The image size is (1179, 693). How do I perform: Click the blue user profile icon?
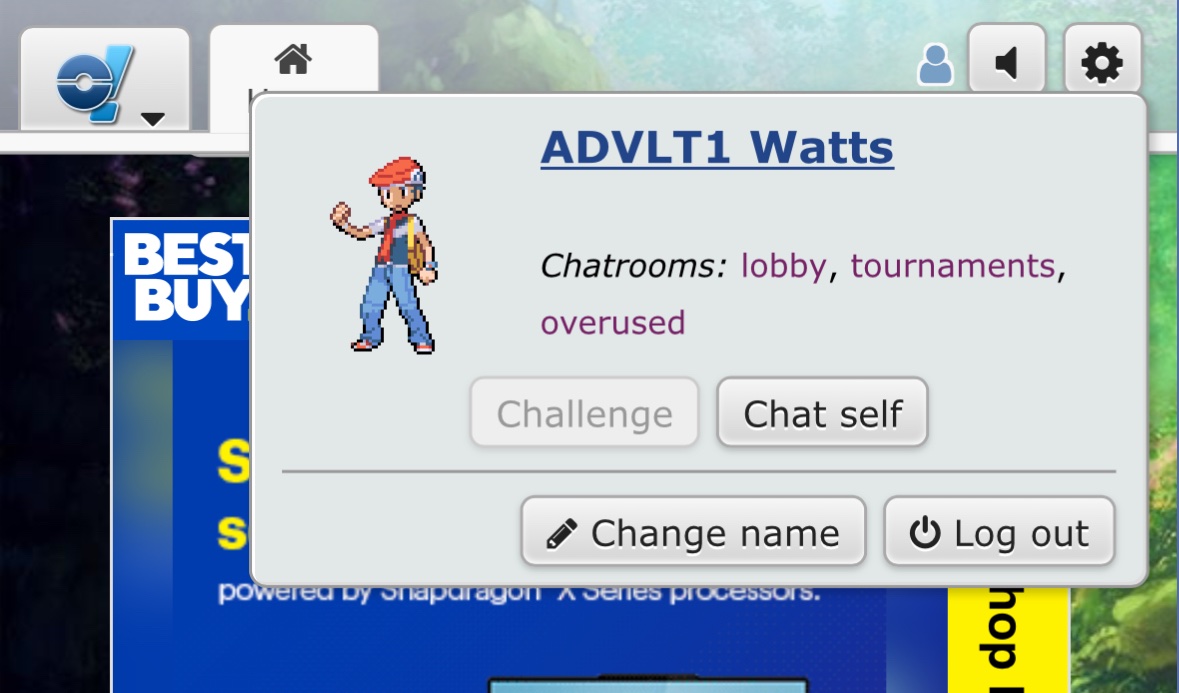[x=935, y=65]
